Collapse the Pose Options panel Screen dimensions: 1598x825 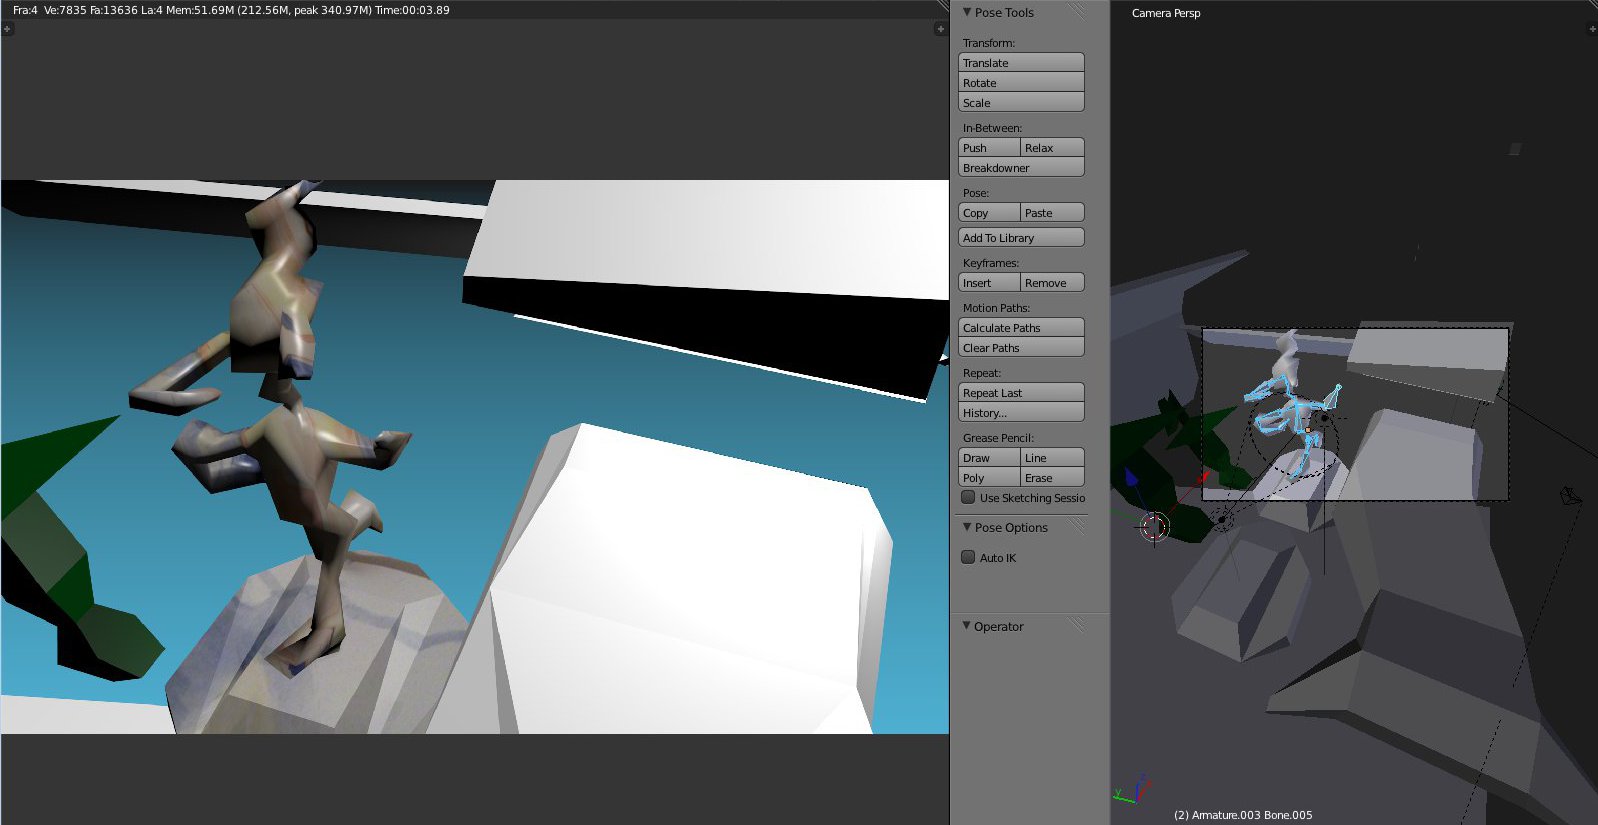[967, 527]
